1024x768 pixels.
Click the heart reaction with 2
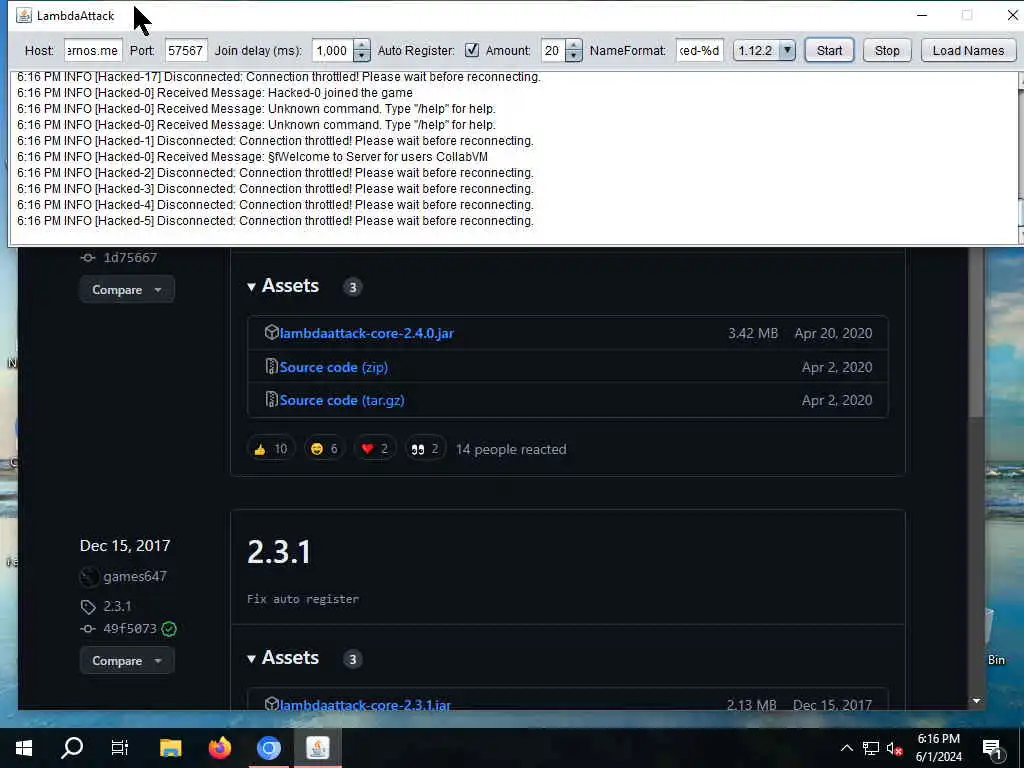click(x=375, y=449)
